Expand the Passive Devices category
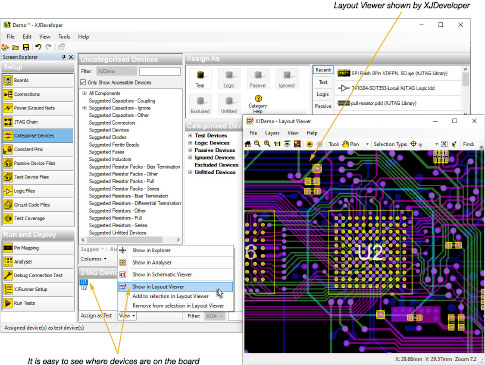 coord(190,150)
